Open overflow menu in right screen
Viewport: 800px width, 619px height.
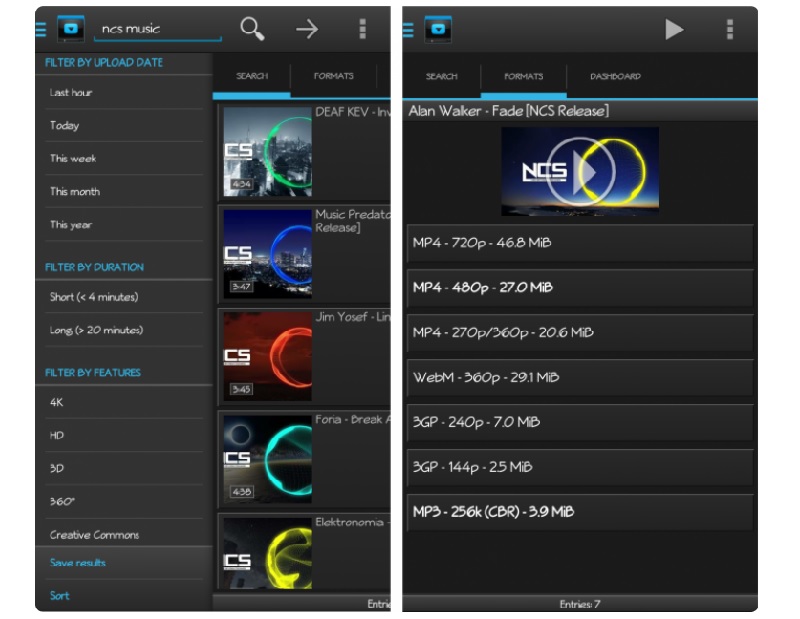click(x=730, y=30)
